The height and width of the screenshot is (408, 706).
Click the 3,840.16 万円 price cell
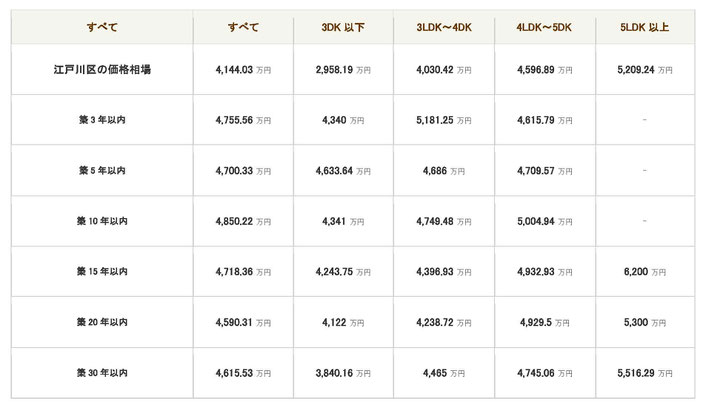coord(343,373)
